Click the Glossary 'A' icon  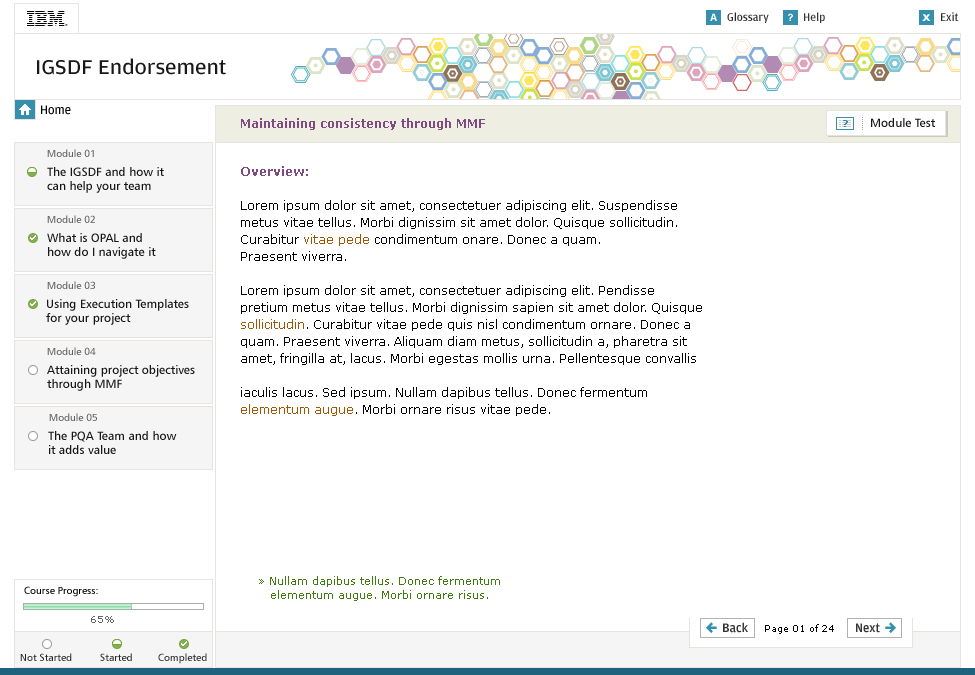(713, 17)
